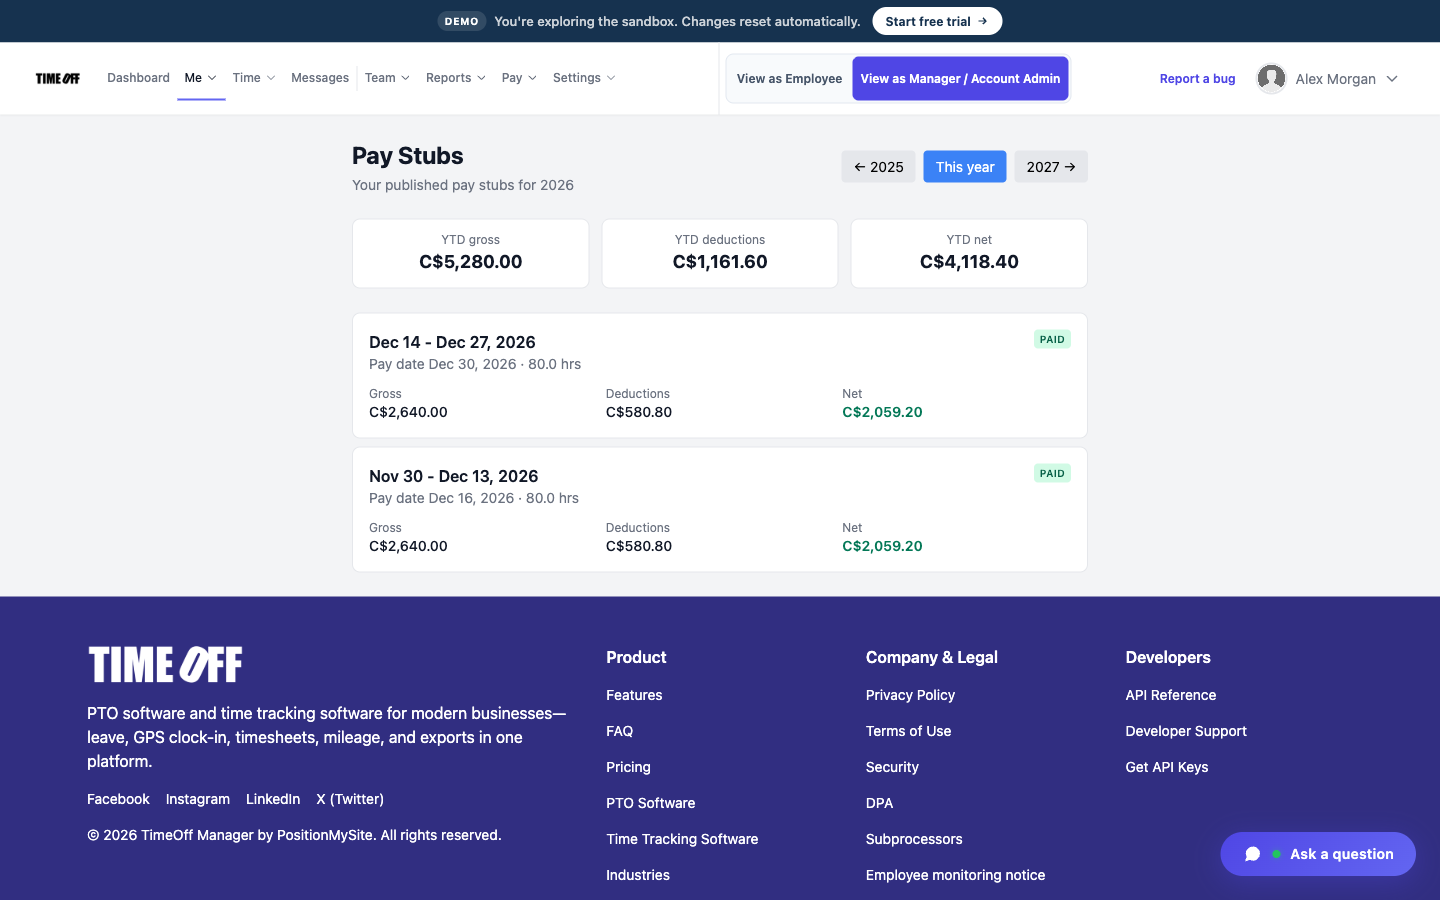
Task: Expand the Reports menu
Action: (x=456, y=78)
